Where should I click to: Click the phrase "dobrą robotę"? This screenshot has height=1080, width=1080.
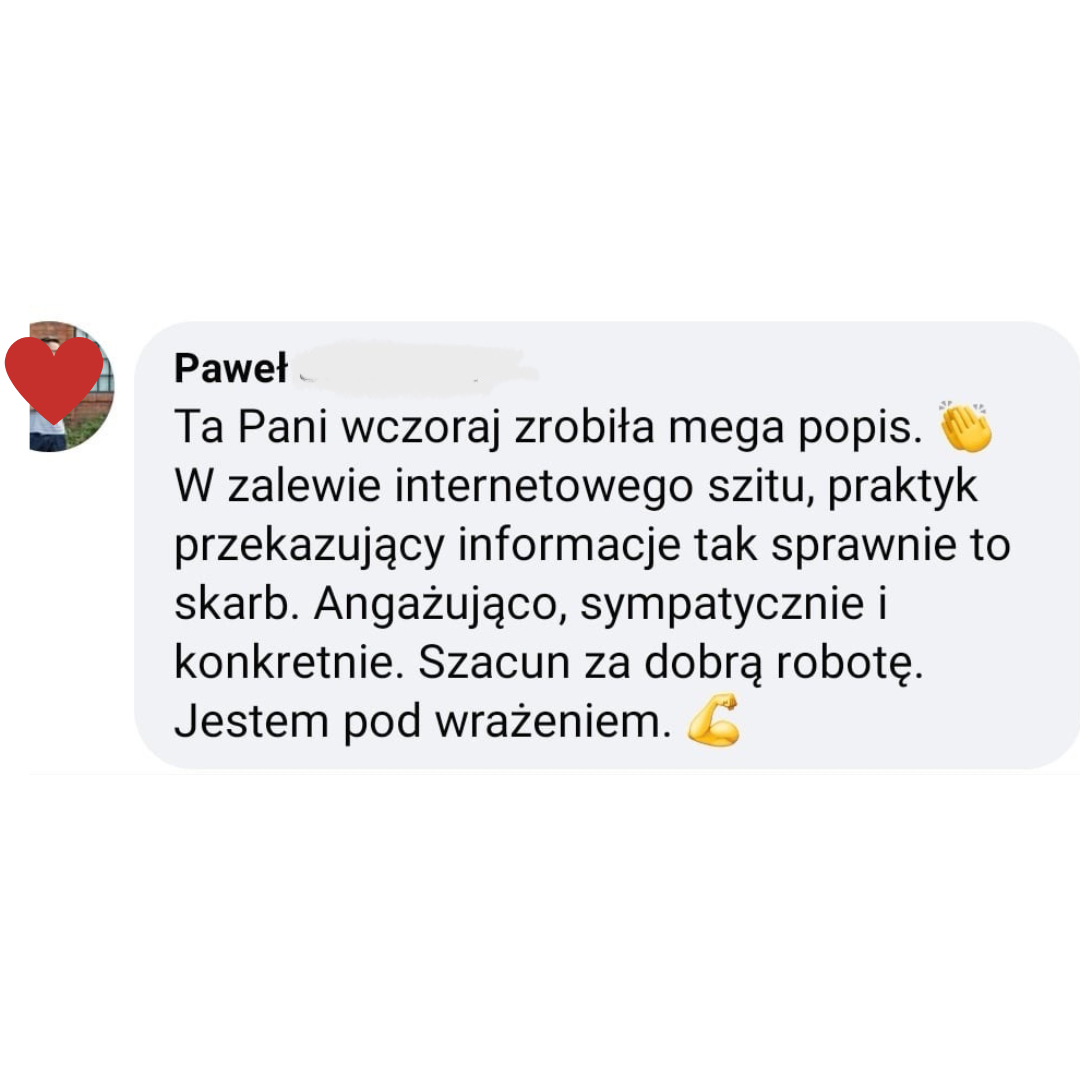(783, 664)
